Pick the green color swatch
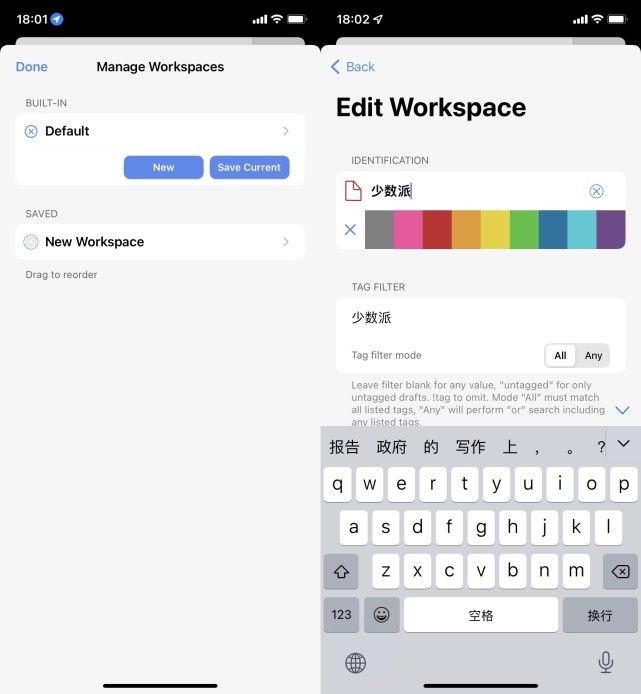The image size is (641, 694). click(524, 229)
